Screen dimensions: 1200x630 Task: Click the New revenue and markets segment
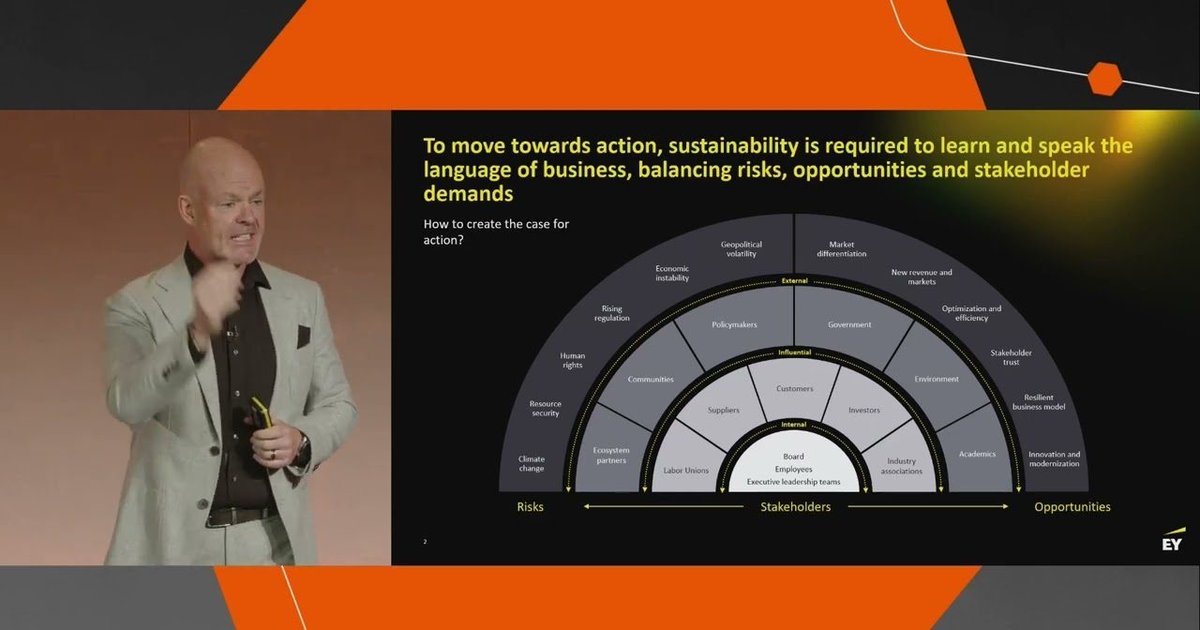tap(921, 275)
